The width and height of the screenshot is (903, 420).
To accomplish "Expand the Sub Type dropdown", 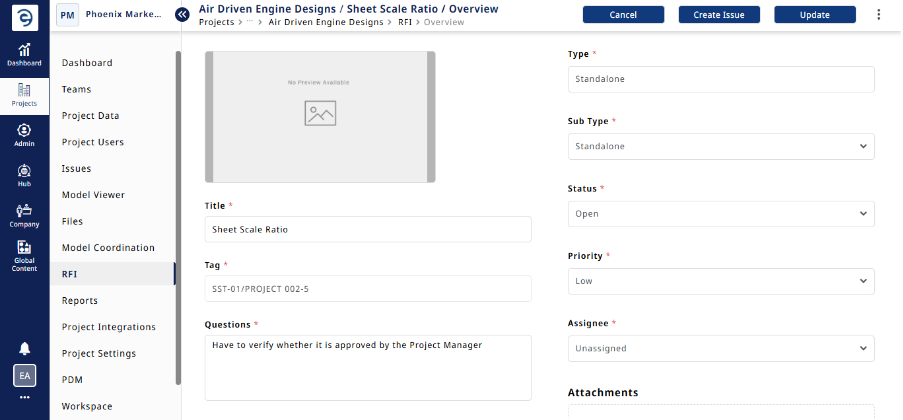I will [720, 146].
